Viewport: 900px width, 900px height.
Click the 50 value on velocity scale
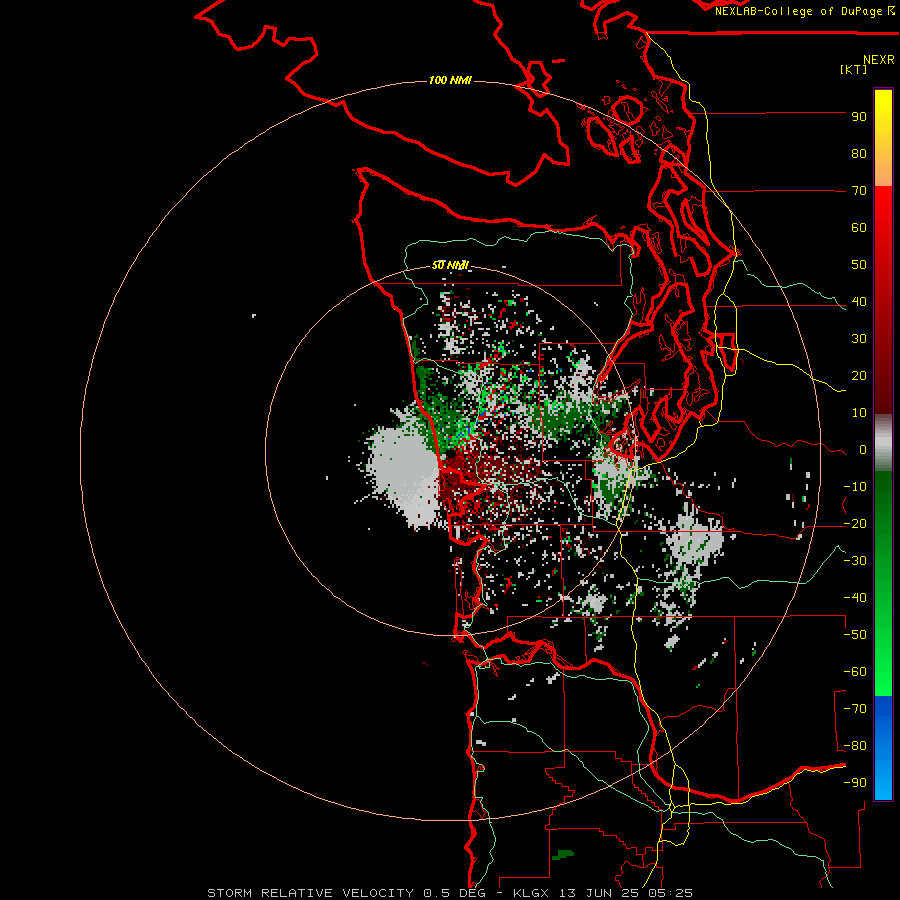[859, 265]
